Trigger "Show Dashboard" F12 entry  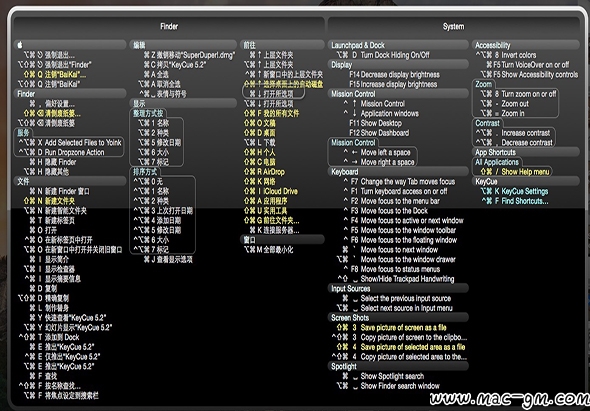379,133
